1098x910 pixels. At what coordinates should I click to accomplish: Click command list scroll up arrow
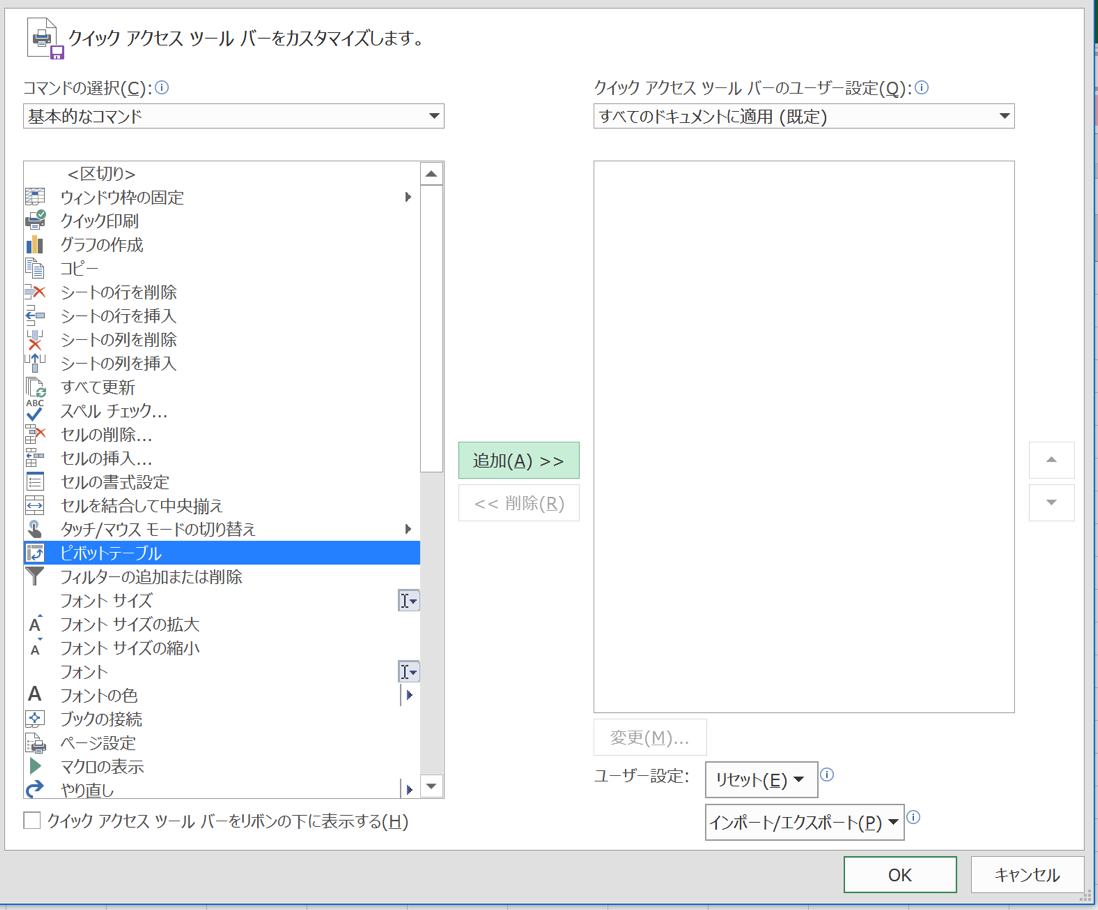431,174
